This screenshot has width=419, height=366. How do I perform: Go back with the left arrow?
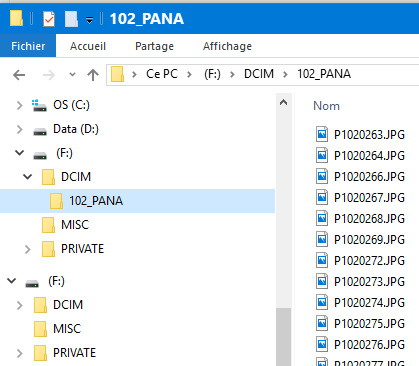(19, 75)
